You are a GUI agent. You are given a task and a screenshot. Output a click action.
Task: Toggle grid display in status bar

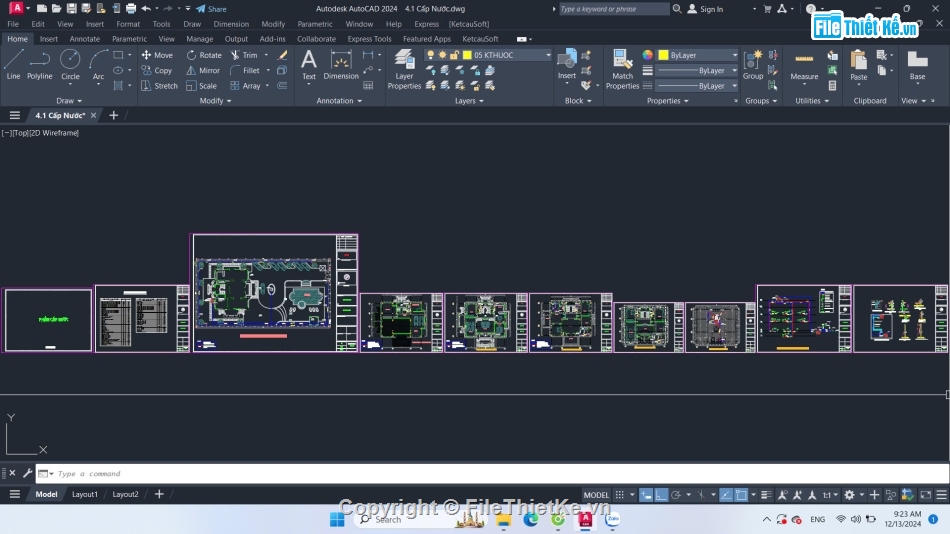click(x=619, y=495)
